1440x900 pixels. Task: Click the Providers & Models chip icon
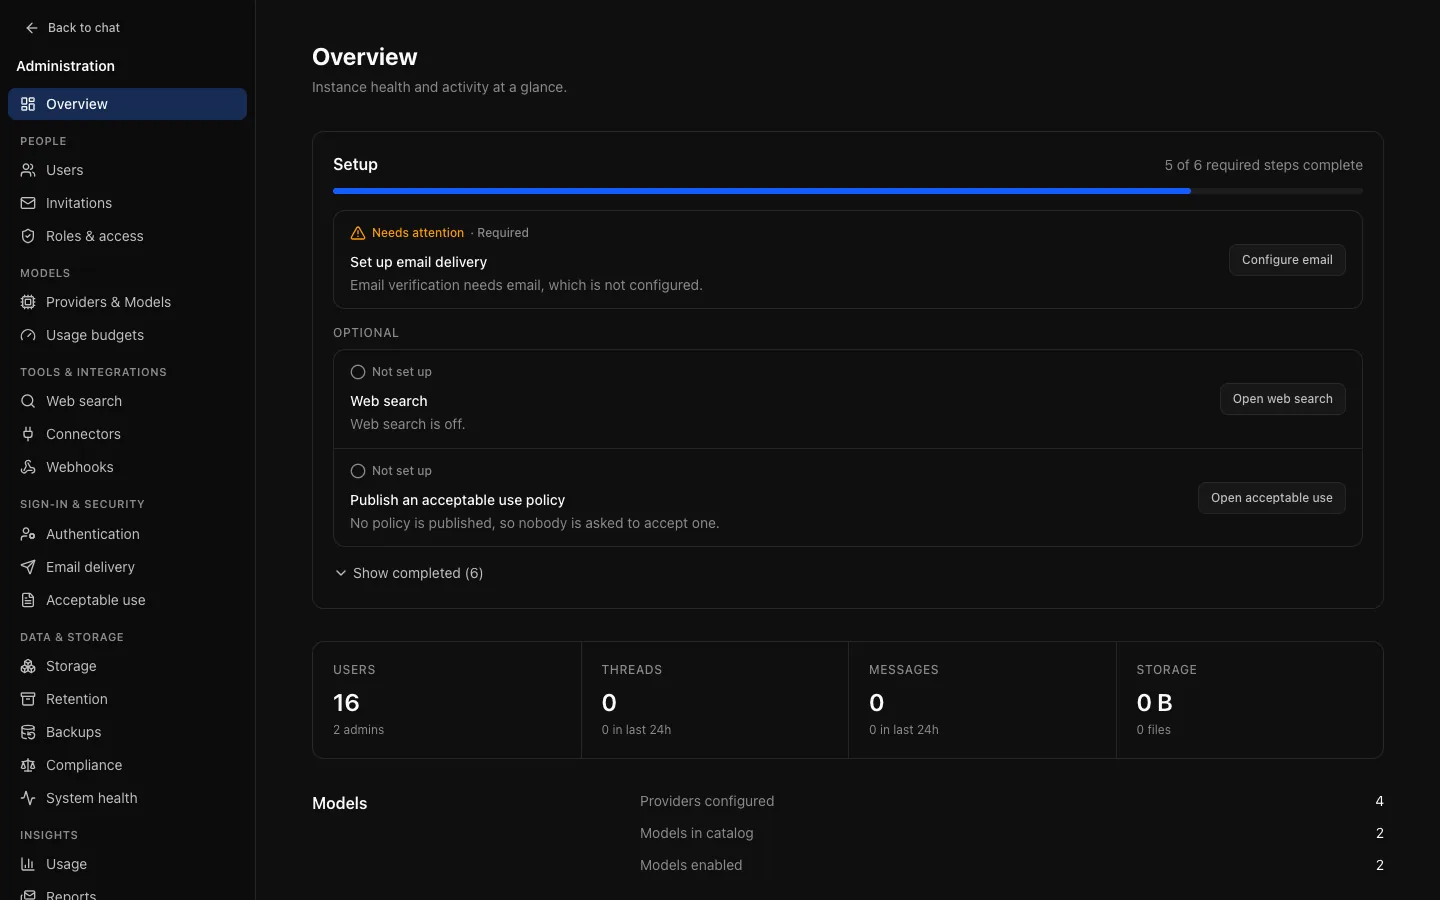click(x=28, y=302)
